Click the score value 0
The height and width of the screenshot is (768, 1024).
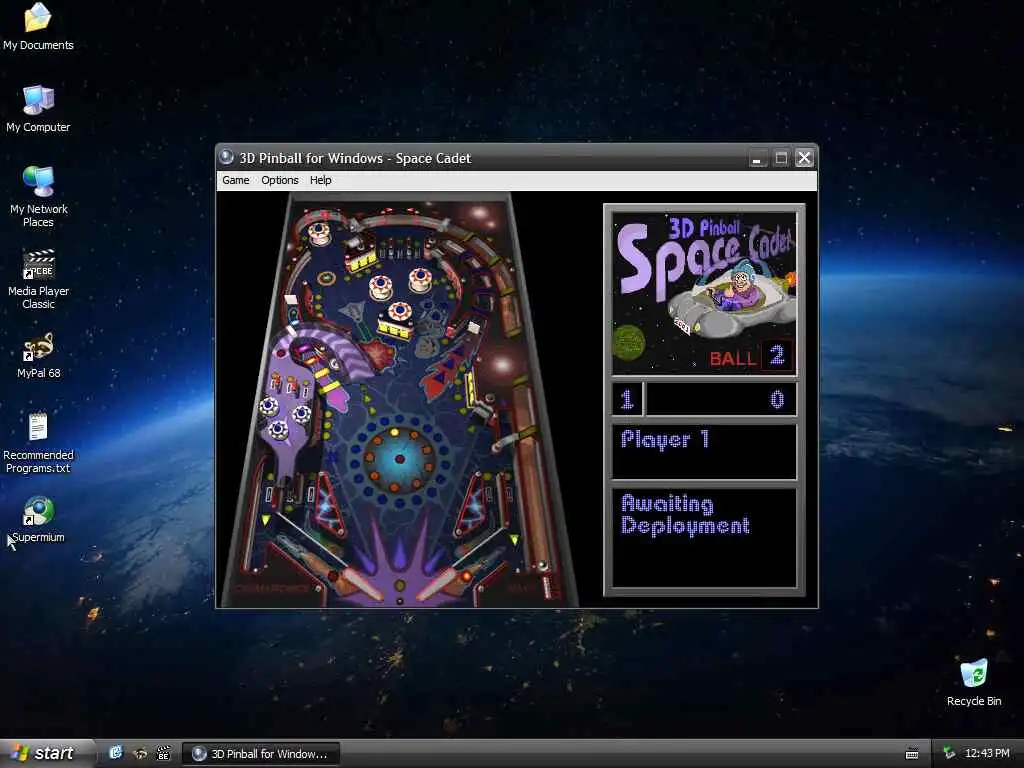pyautogui.click(x=776, y=399)
